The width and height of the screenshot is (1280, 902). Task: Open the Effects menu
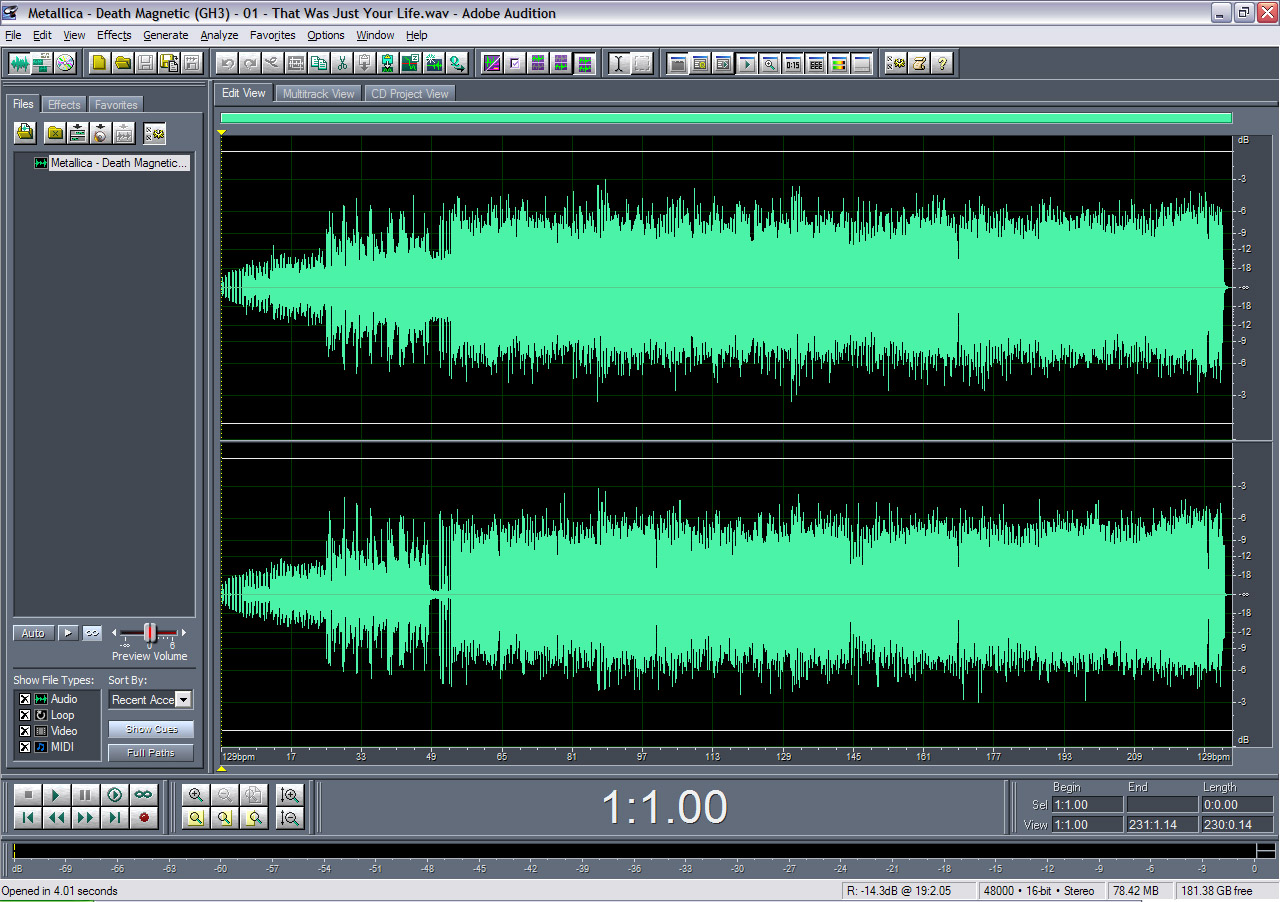click(x=114, y=35)
